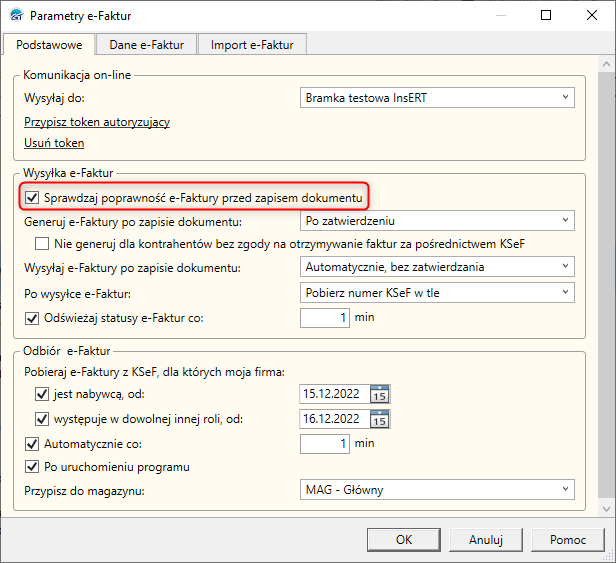Minimize the Parametry e-Faktur dialog

coord(500,16)
